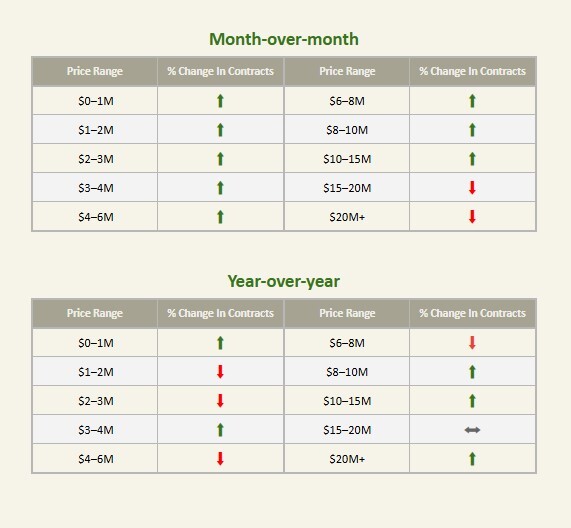Click last % Change In Contracts header in Year-over-year table

[x=472, y=313]
